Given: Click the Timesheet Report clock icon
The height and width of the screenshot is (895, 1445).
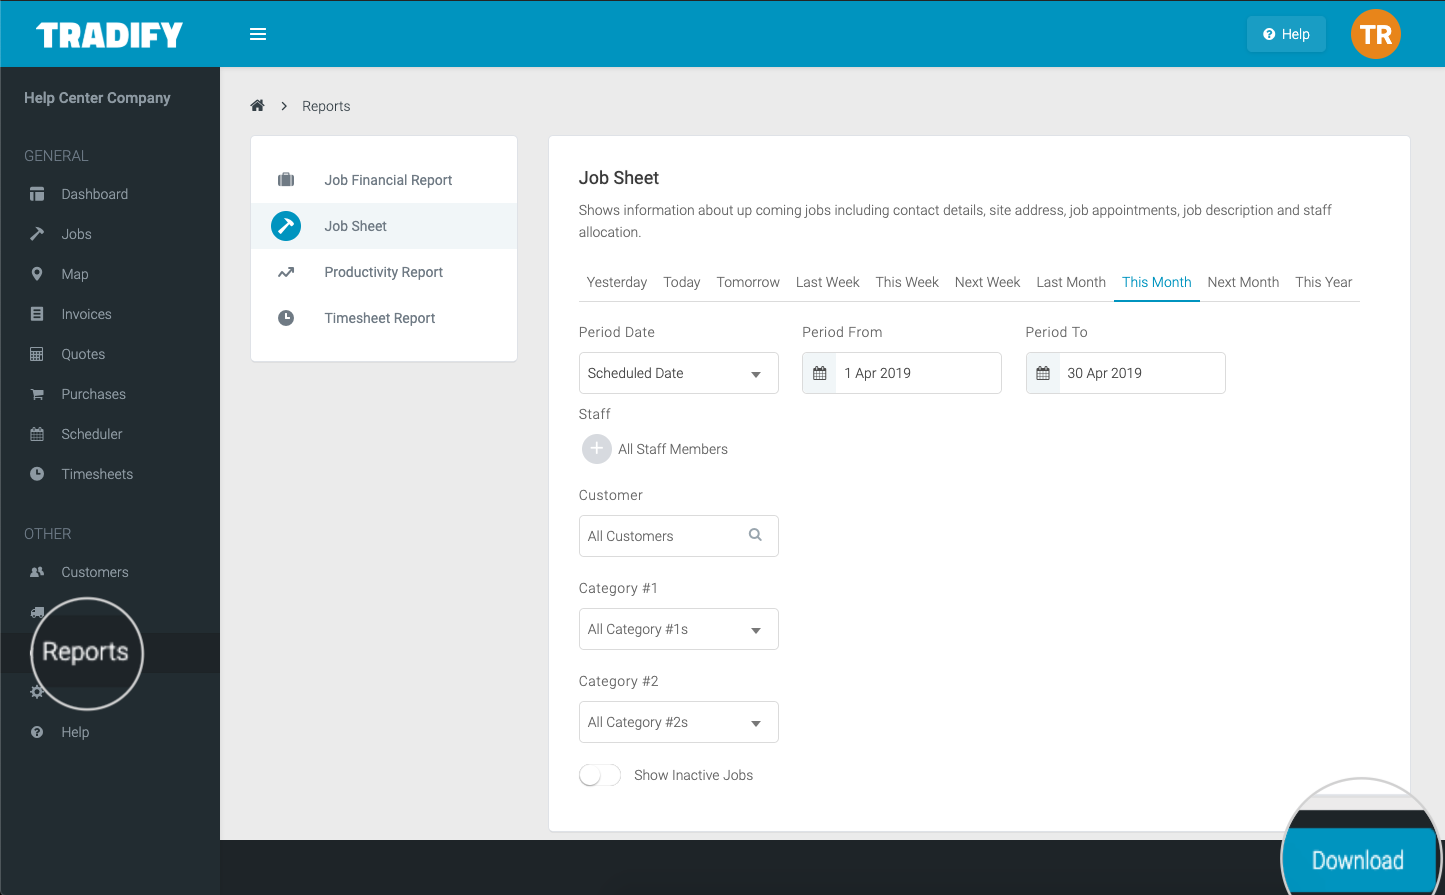Looking at the screenshot, I should coord(286,318).
